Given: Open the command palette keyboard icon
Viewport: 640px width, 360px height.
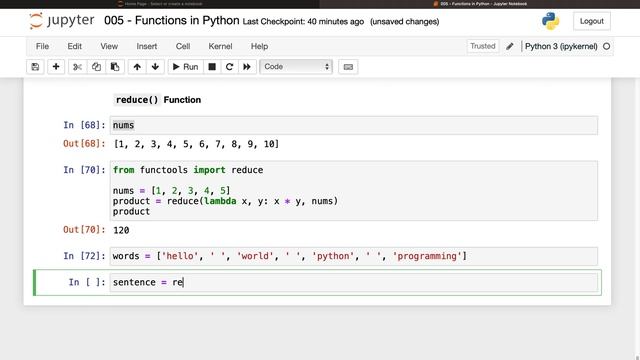Looking at the screenshot, I should tap(348, 67).
